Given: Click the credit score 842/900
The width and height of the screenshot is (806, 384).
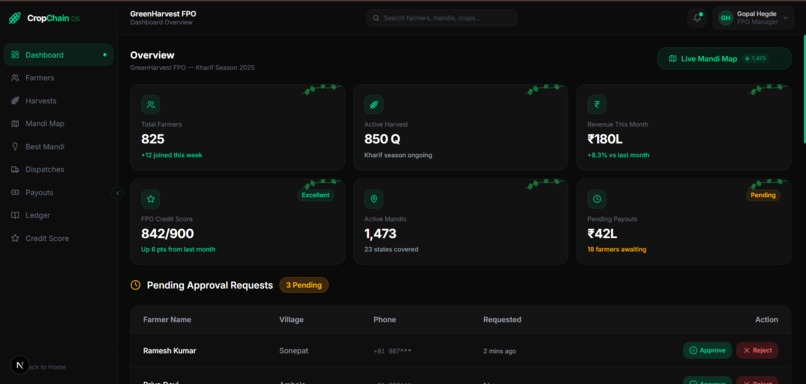Looking at the screenshot, I should [168, 234].
